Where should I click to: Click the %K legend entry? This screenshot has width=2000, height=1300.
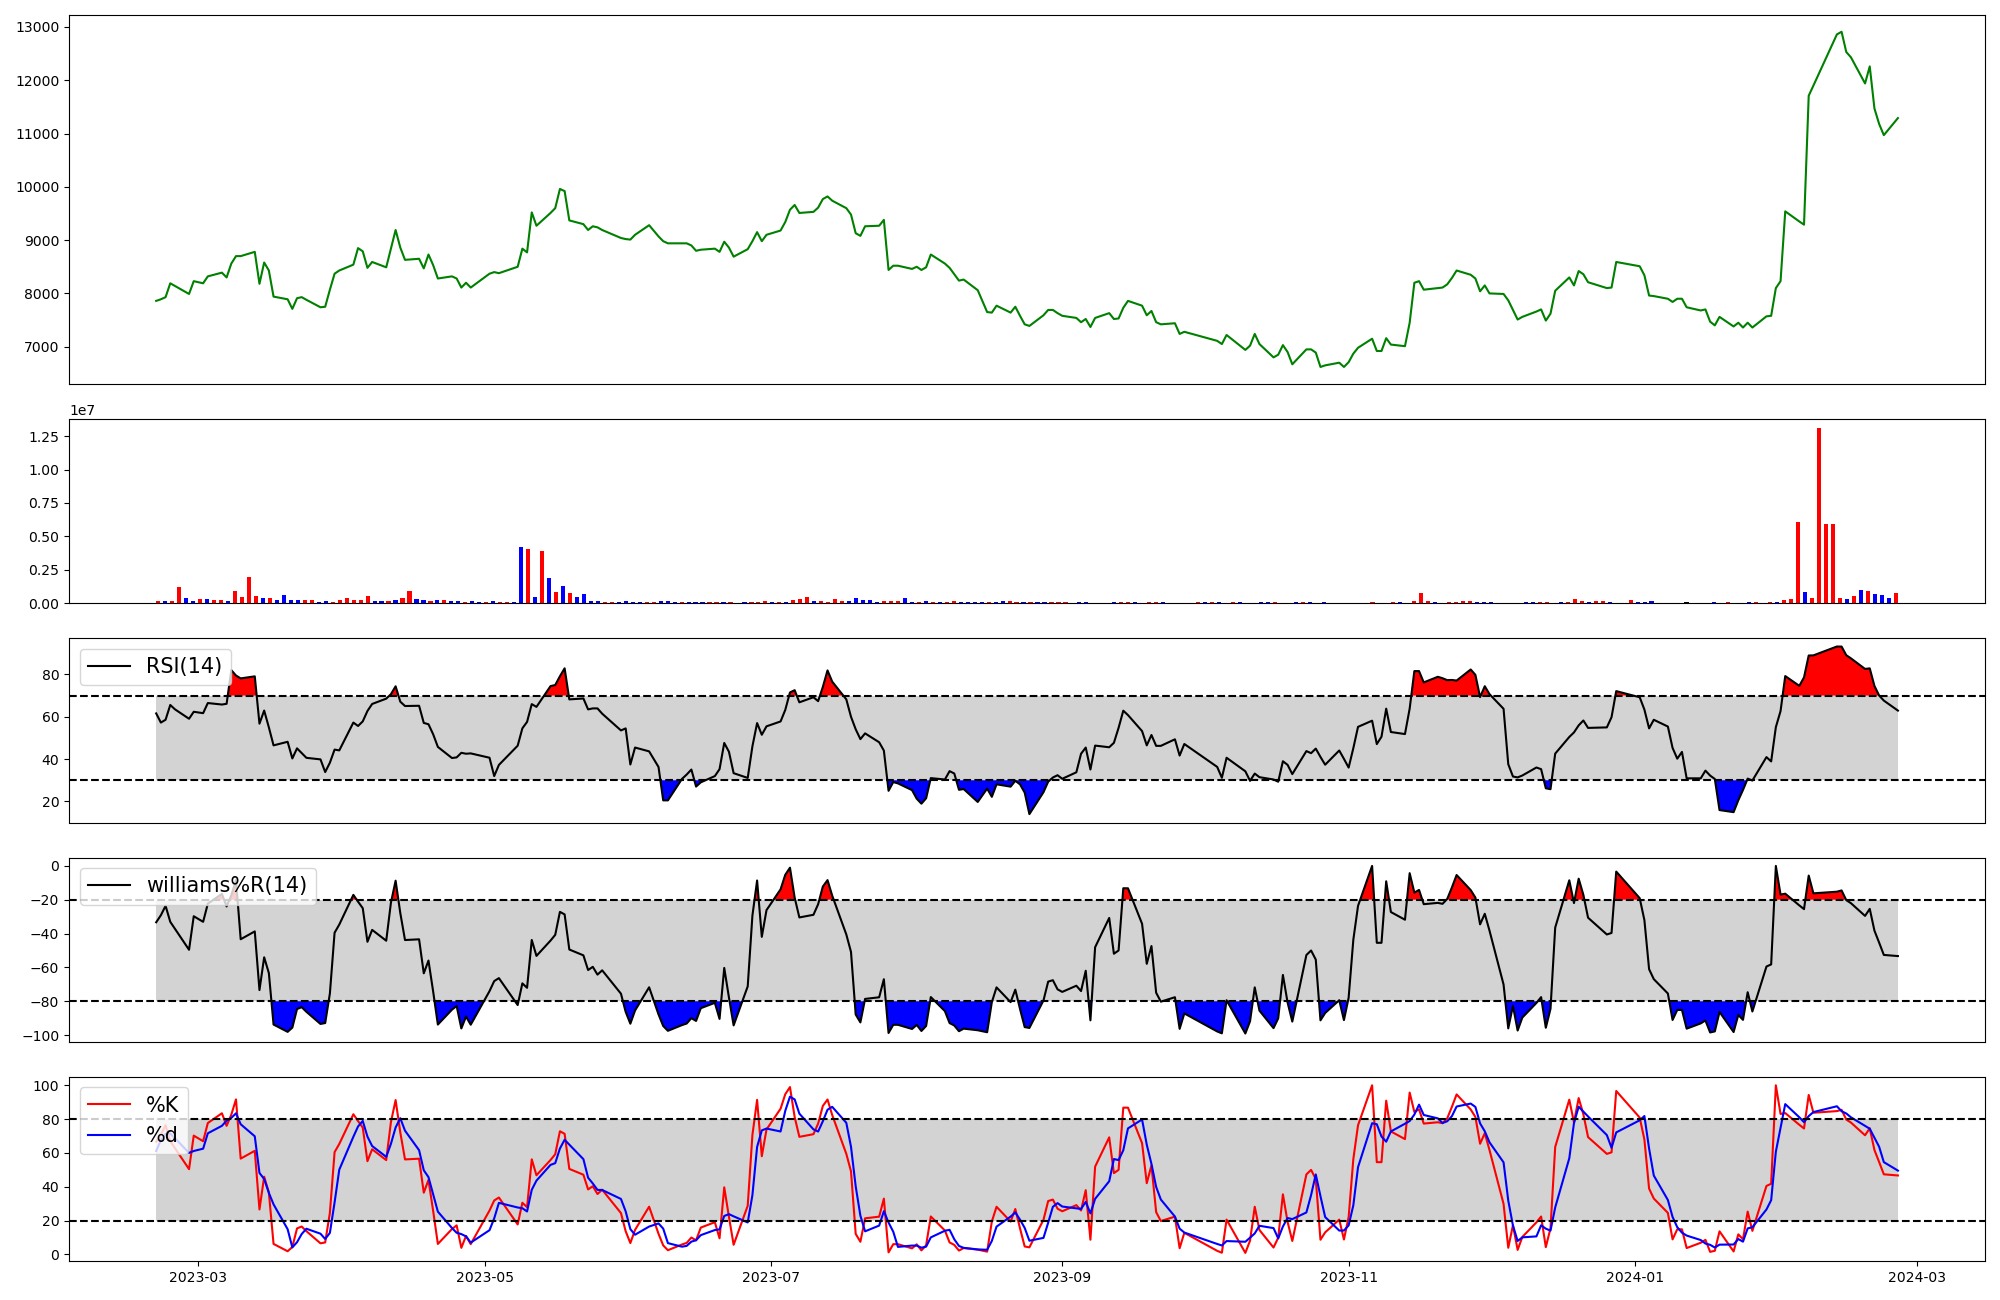162,1105
